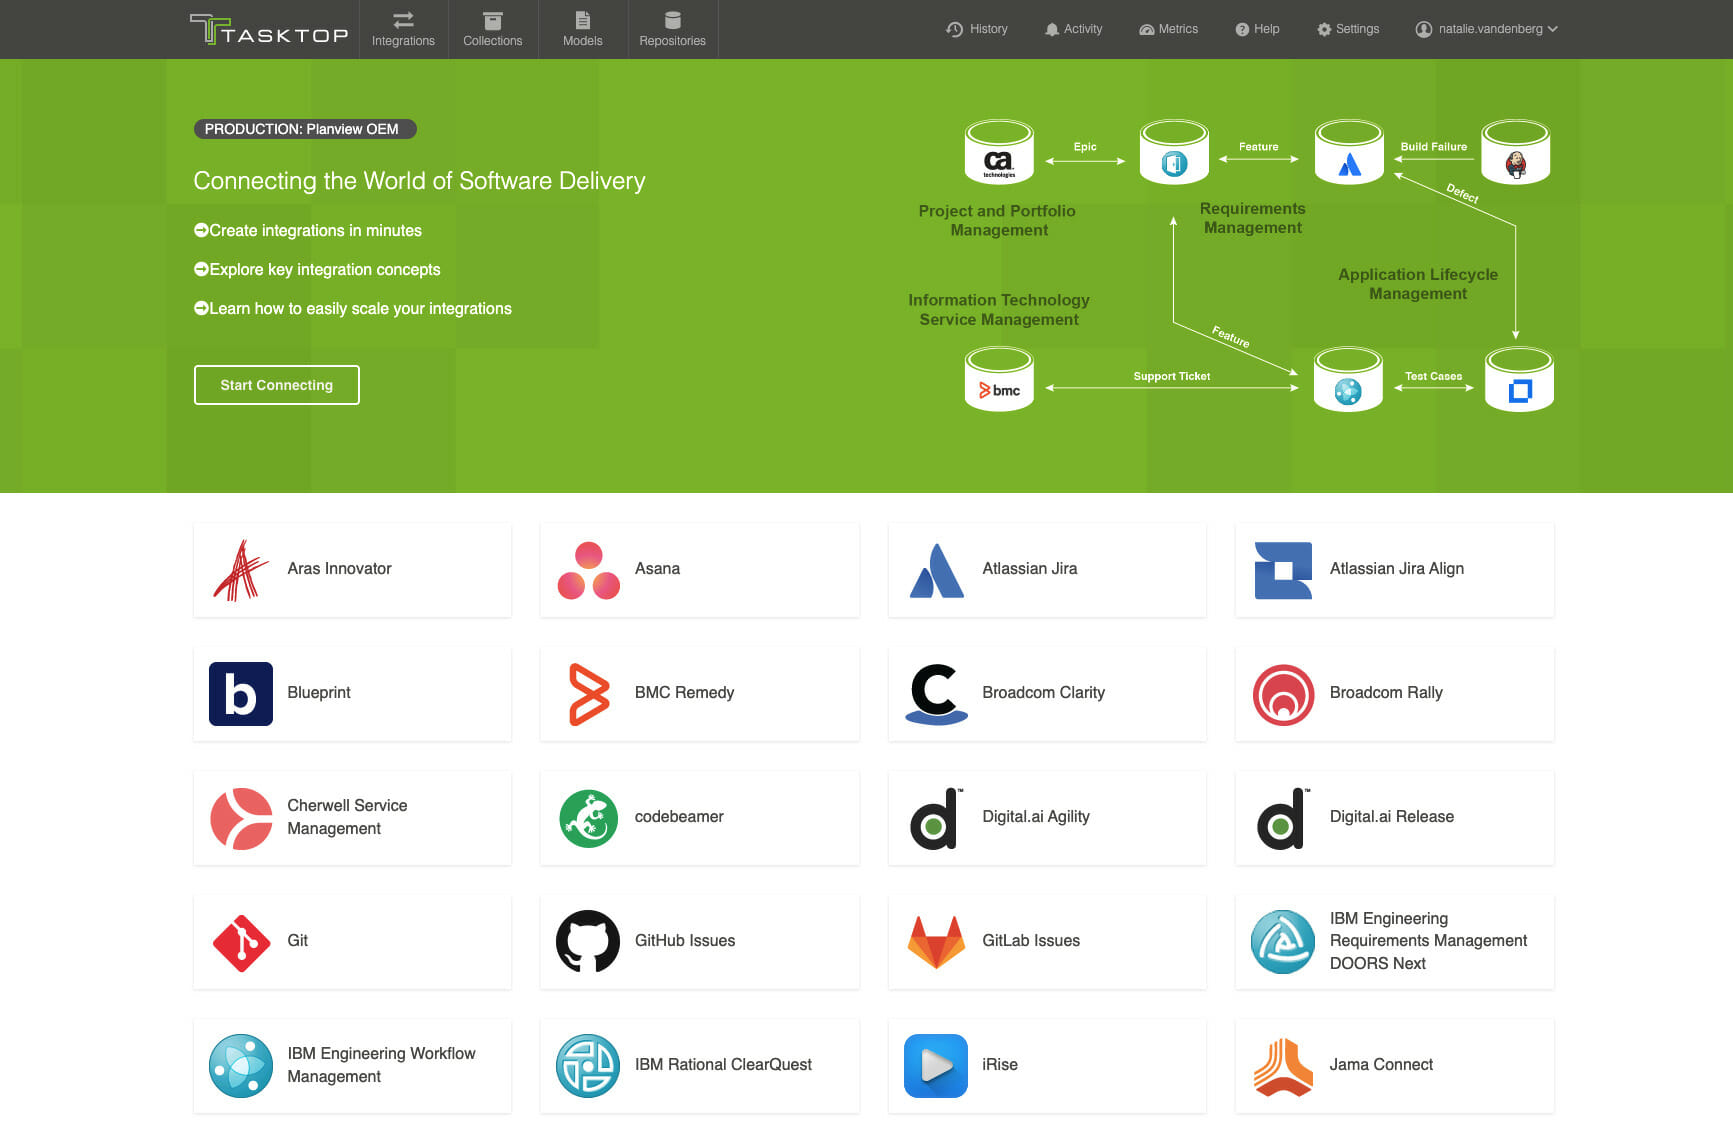Select the 'IBM Rational ClearQuest' card label

(x=723, y=1065)
